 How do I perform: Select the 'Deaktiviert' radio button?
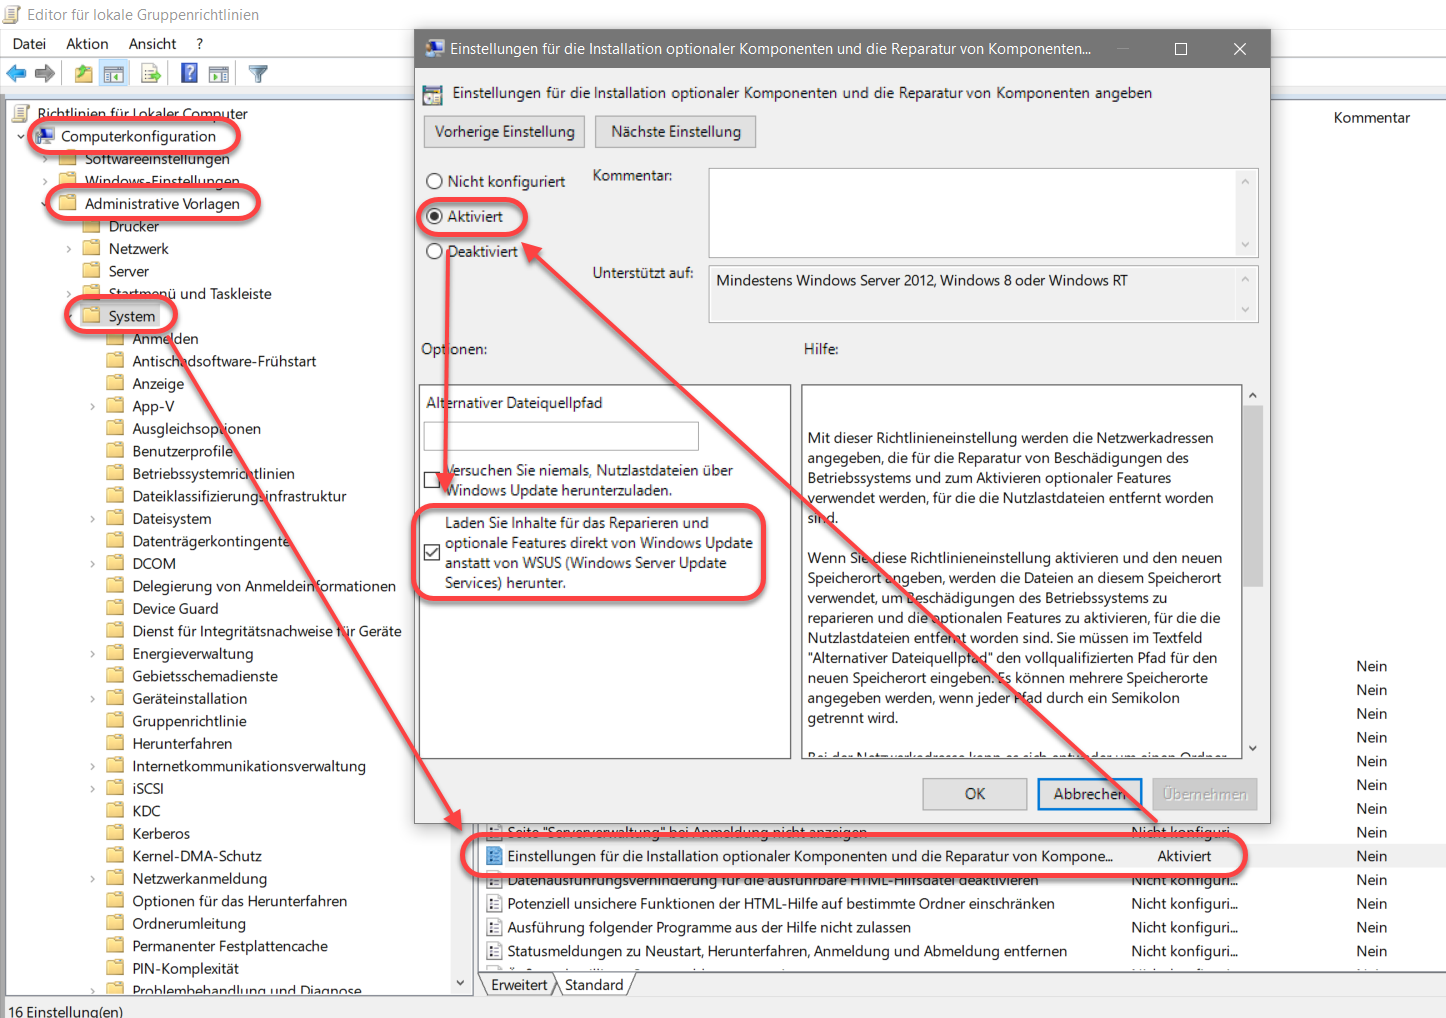coord(434,251)
